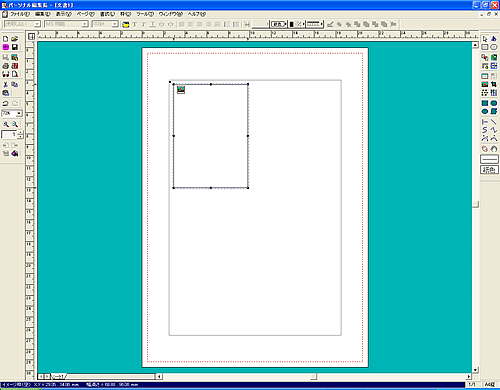Print the document using printer icon

(6, 66)
